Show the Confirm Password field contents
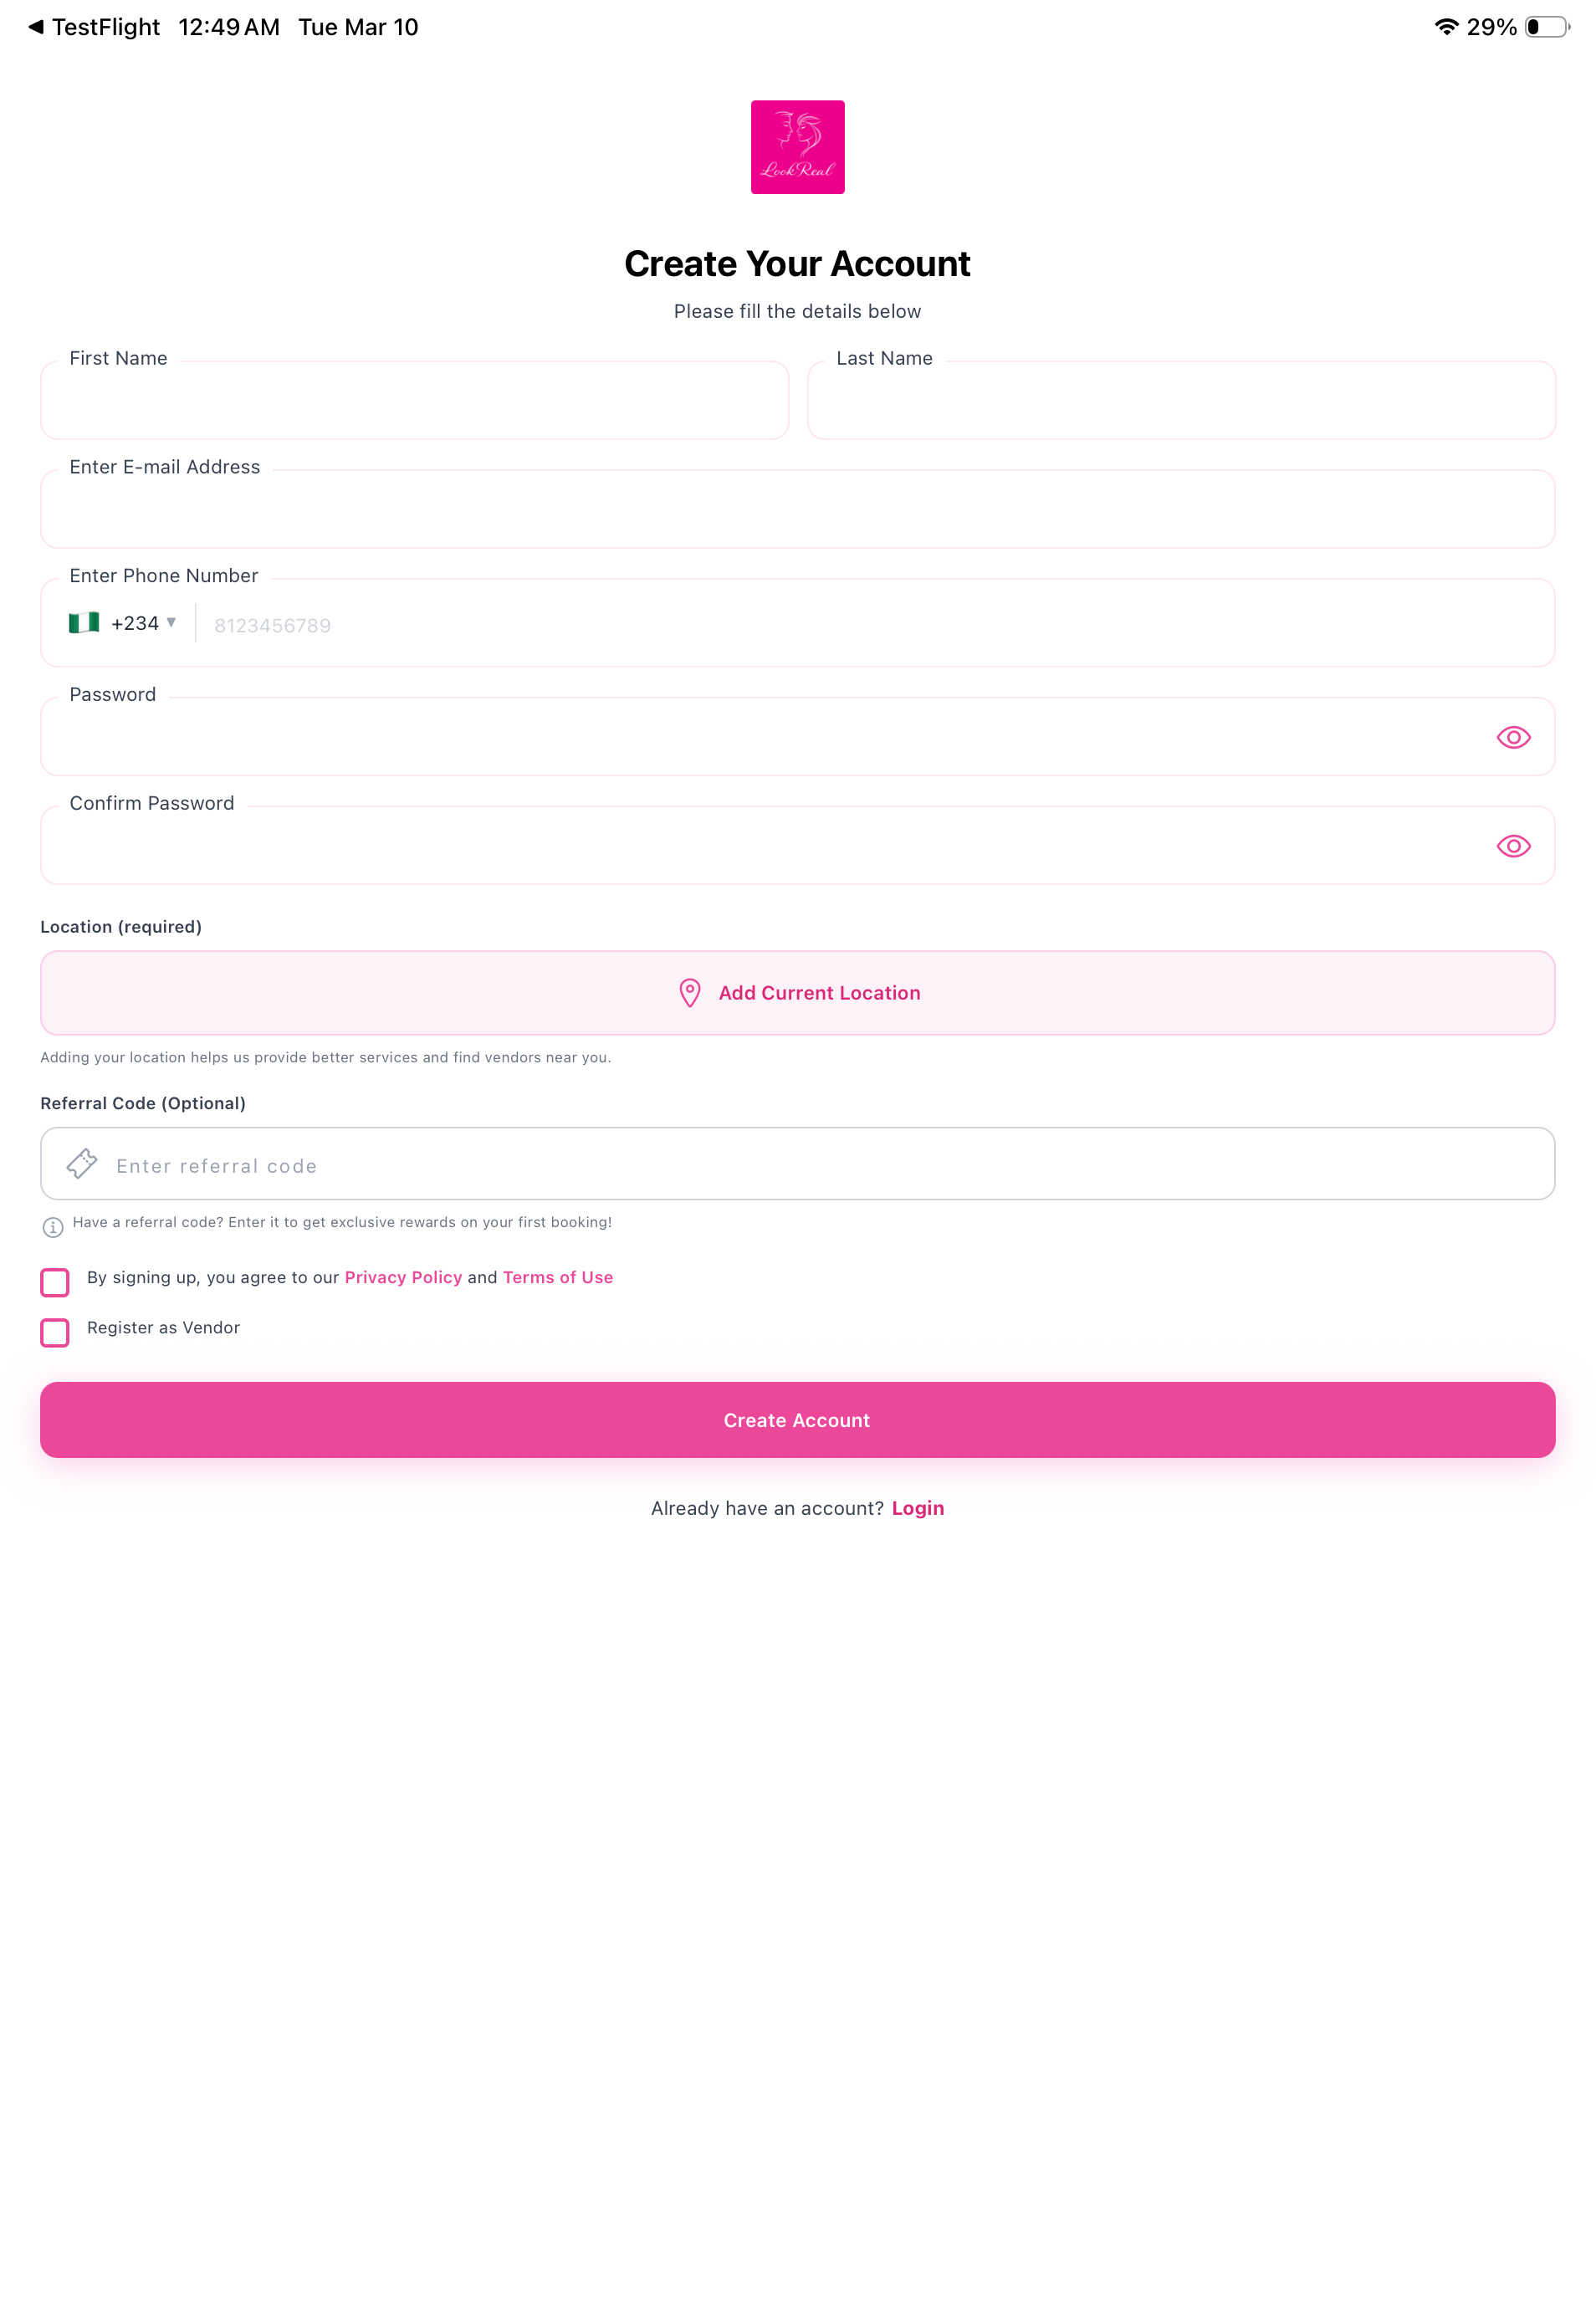Image resolution: width=1596 pixels, height=2297 pixels. point(1513,845)
